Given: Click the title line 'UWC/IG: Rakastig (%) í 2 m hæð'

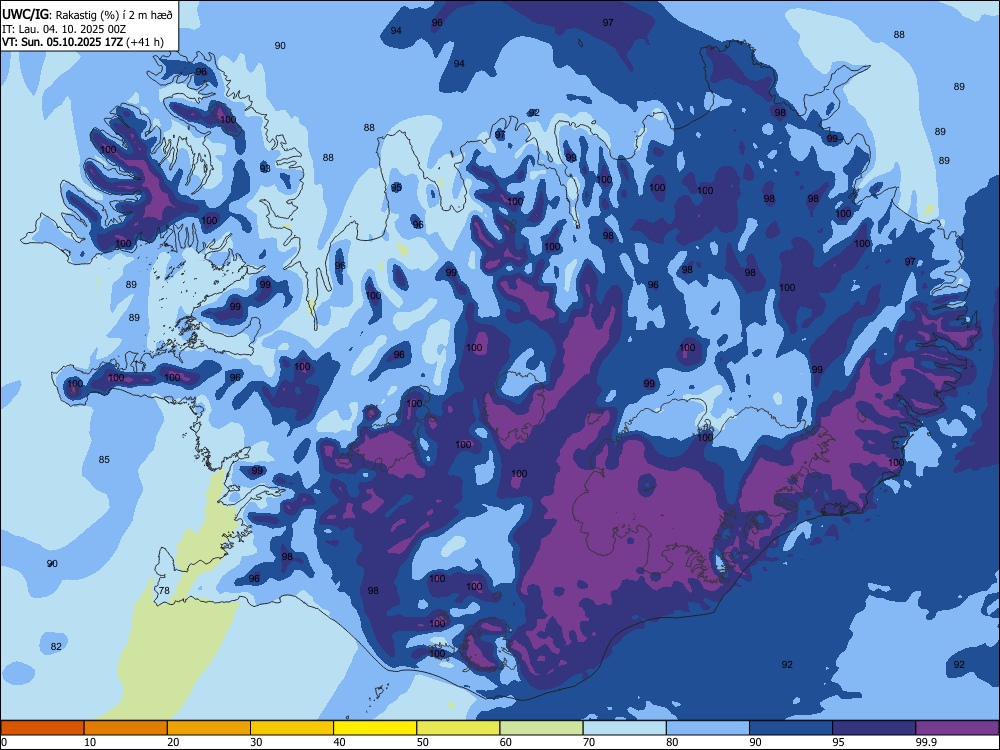Looking at the screenshot, I should [x=87, y=15].
